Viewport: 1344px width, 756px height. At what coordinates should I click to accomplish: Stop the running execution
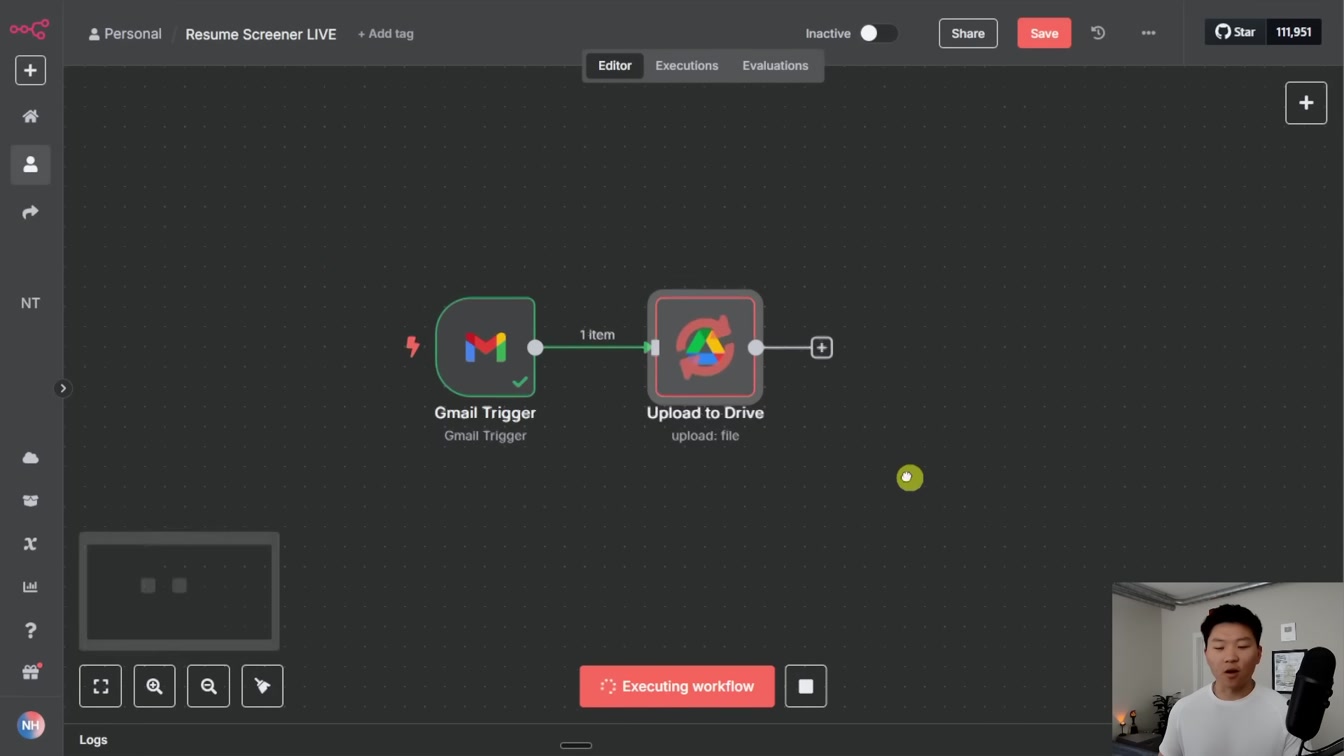tap(806, 686)
